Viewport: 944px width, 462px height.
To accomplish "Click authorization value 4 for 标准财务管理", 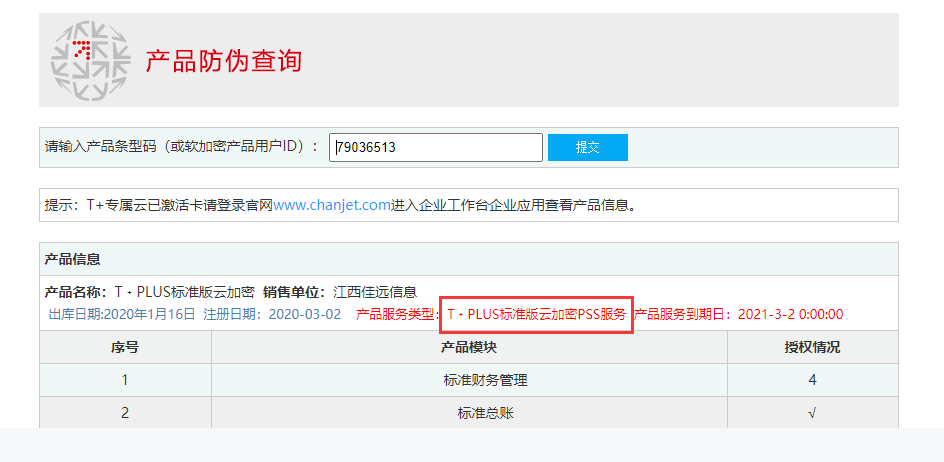I will tap(812, 380).
